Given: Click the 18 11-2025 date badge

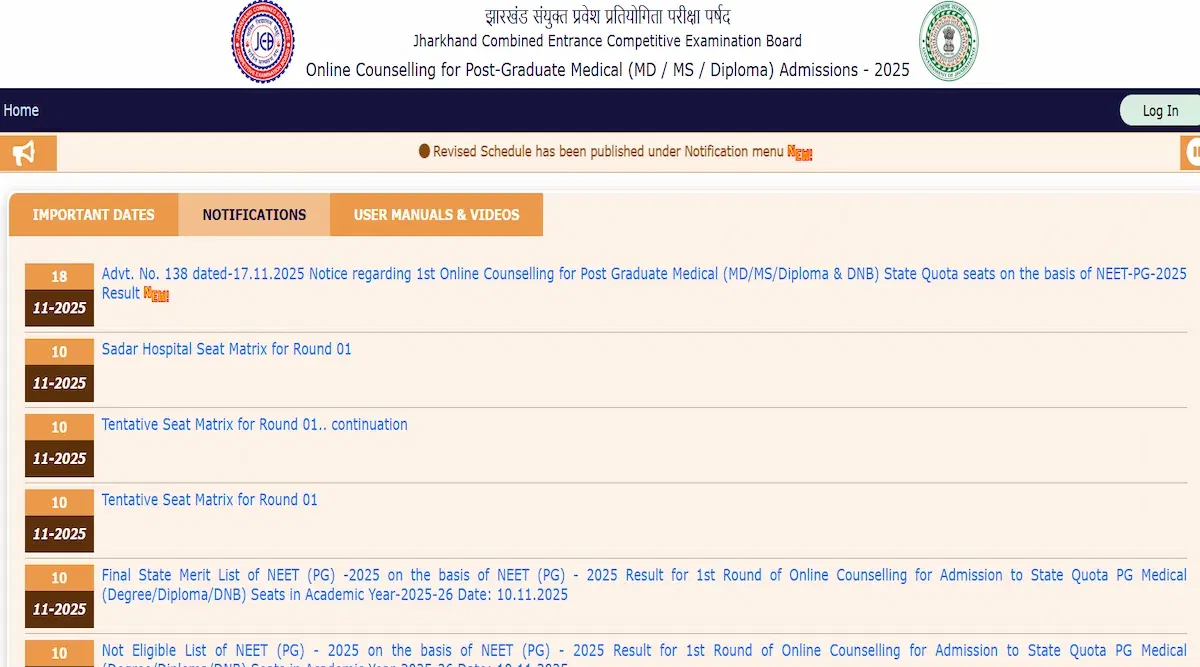Looking at the screenshot, I should (59, 294).
